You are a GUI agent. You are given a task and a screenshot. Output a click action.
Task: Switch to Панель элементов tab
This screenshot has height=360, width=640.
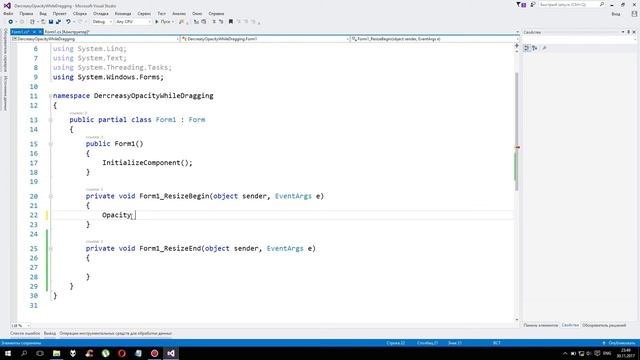tap(540, 325)
